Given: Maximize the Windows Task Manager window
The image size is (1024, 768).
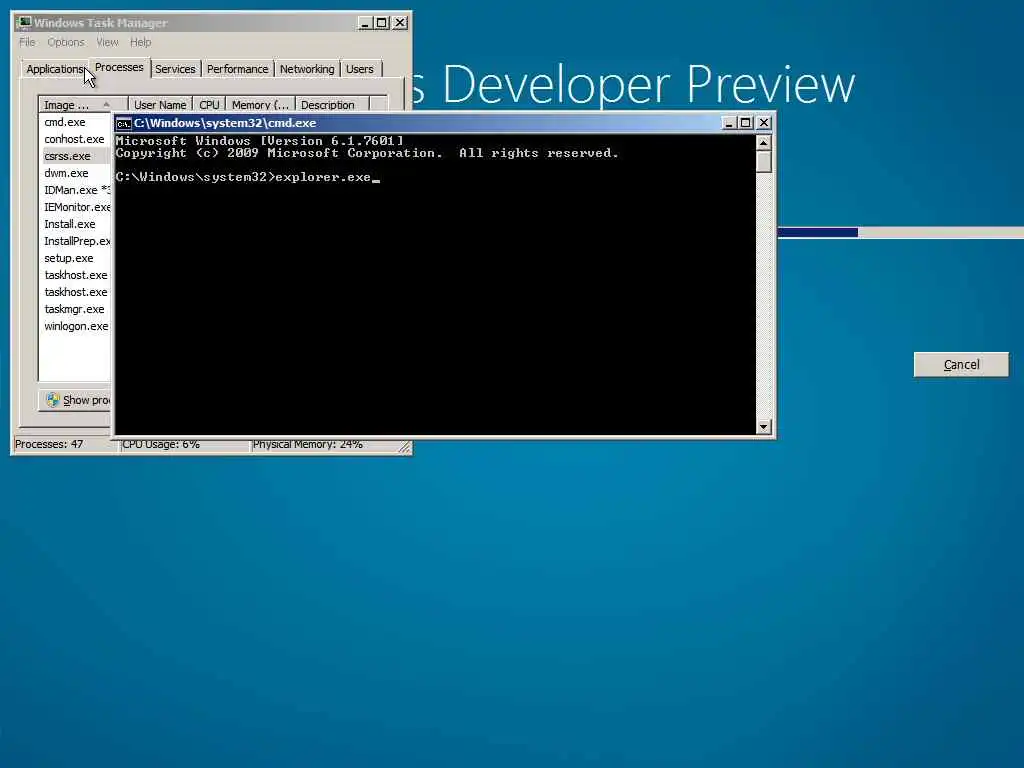Looking at the screenshot, I should pos(381,23).
